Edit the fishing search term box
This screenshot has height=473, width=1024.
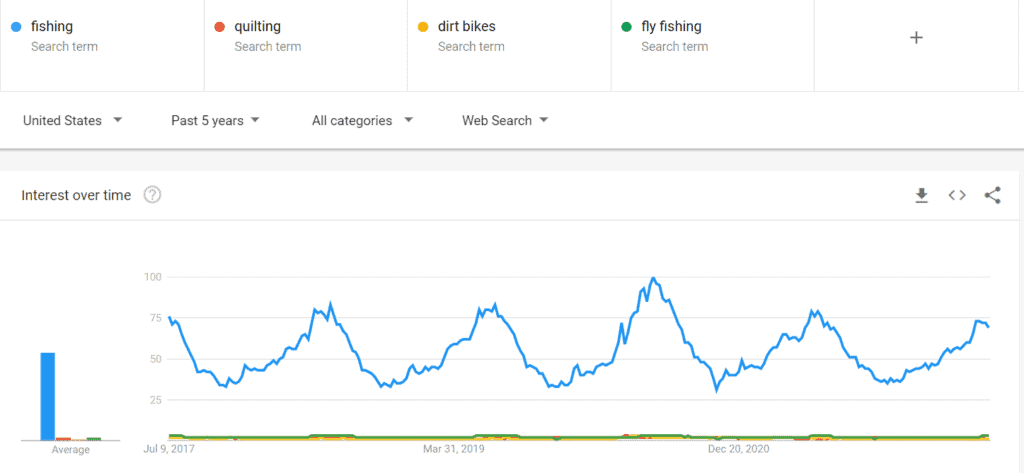(52, 27)
